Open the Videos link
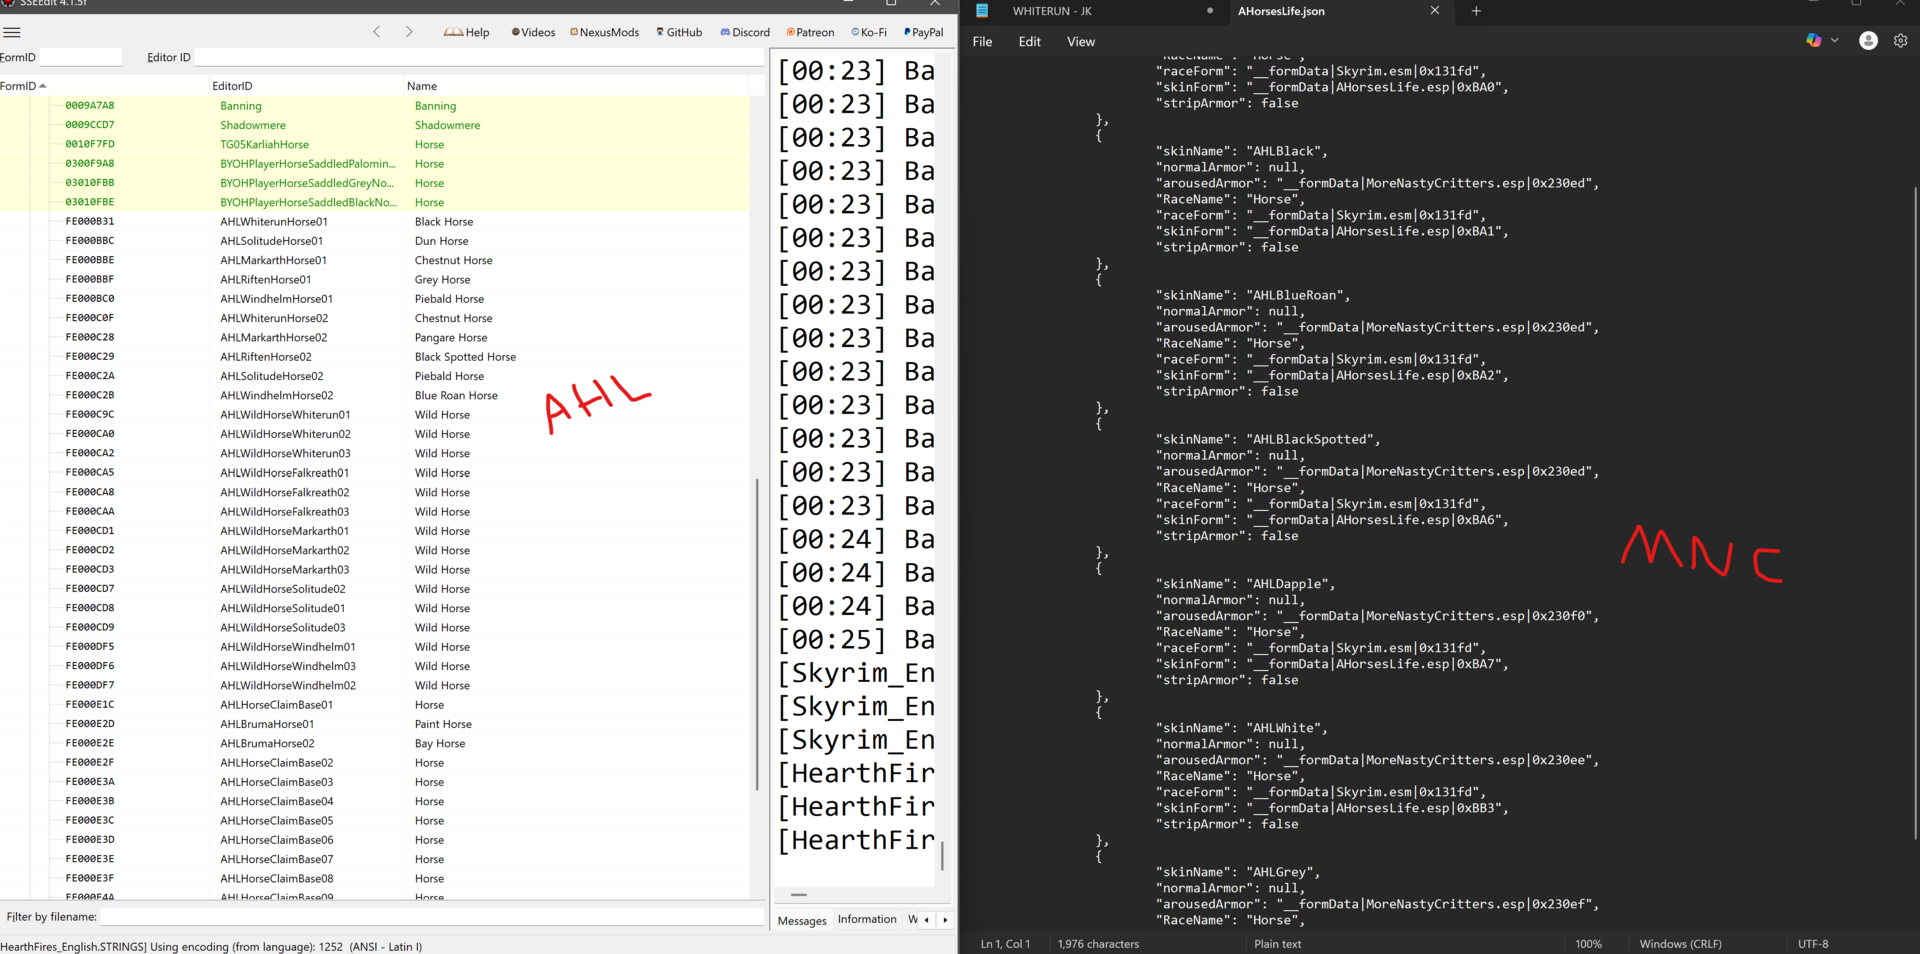This screenshot has height=954, width=1920. pyautogui.click(x=533, y=32)
